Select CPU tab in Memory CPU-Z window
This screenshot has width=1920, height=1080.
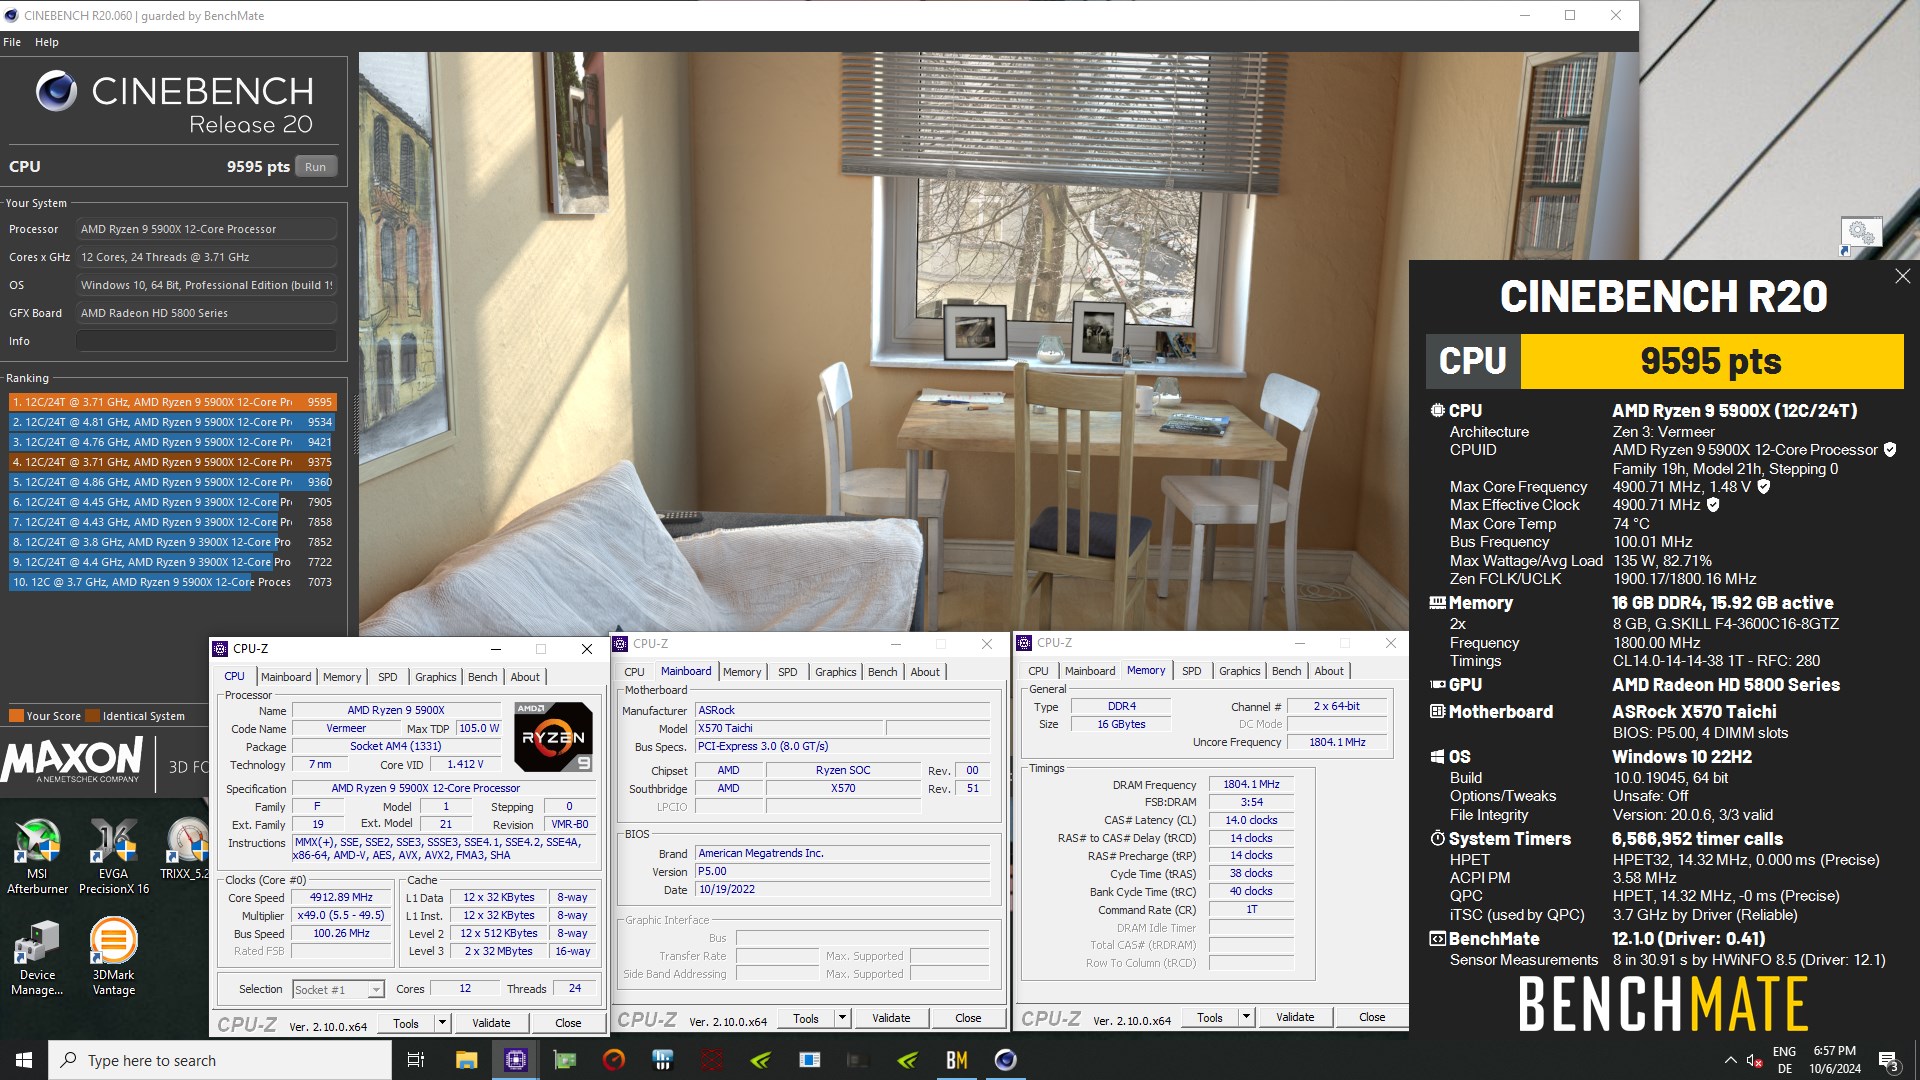point(1038,671)
